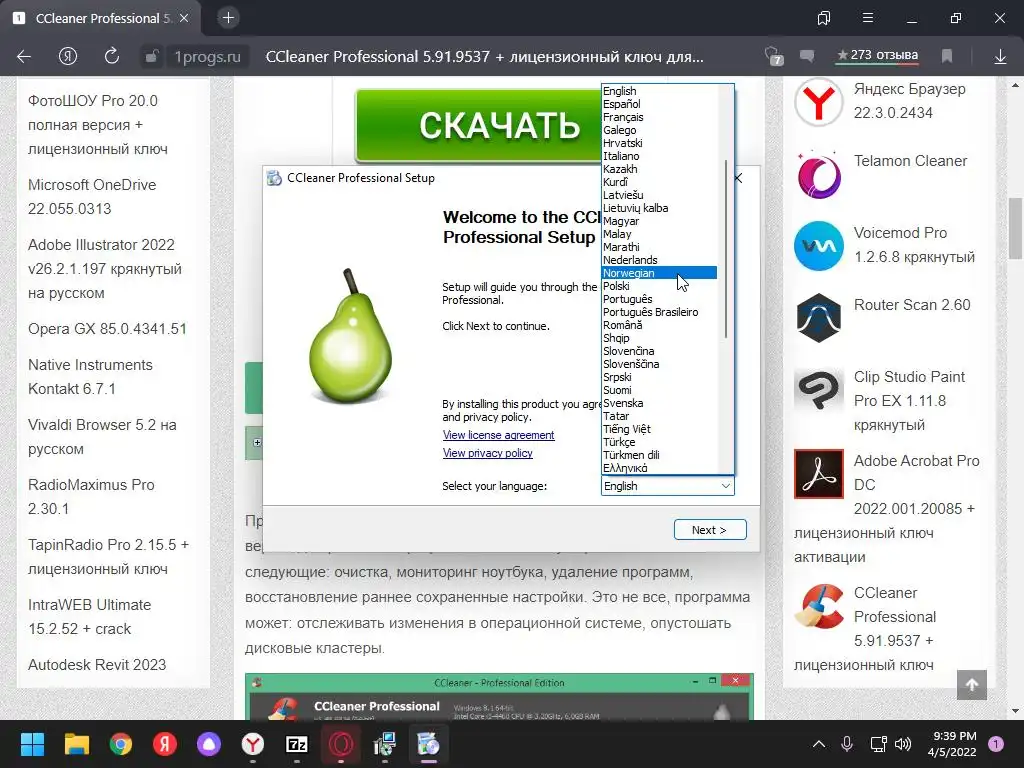The width and height of the screenshot is (1024, 768).
Task: Open 7-Zip from taskbar
Action: pos(296,744)
